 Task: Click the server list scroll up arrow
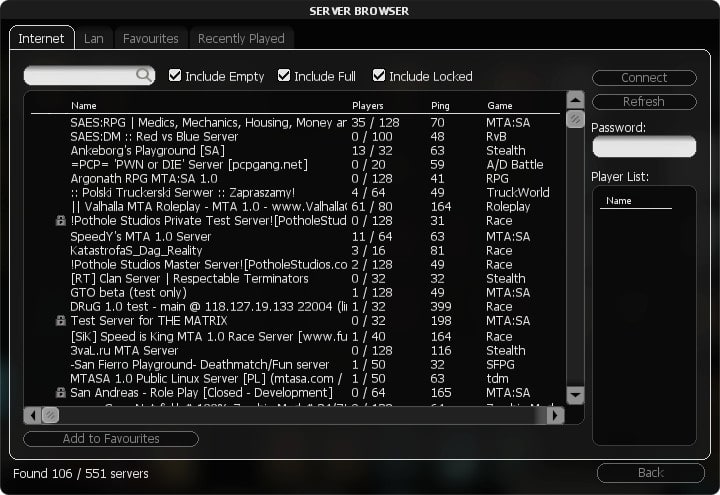point(575,99)
